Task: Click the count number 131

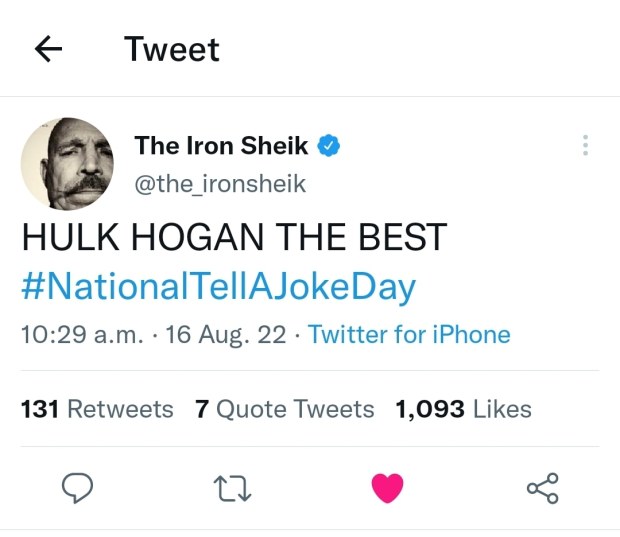Action: coord(40,409)
